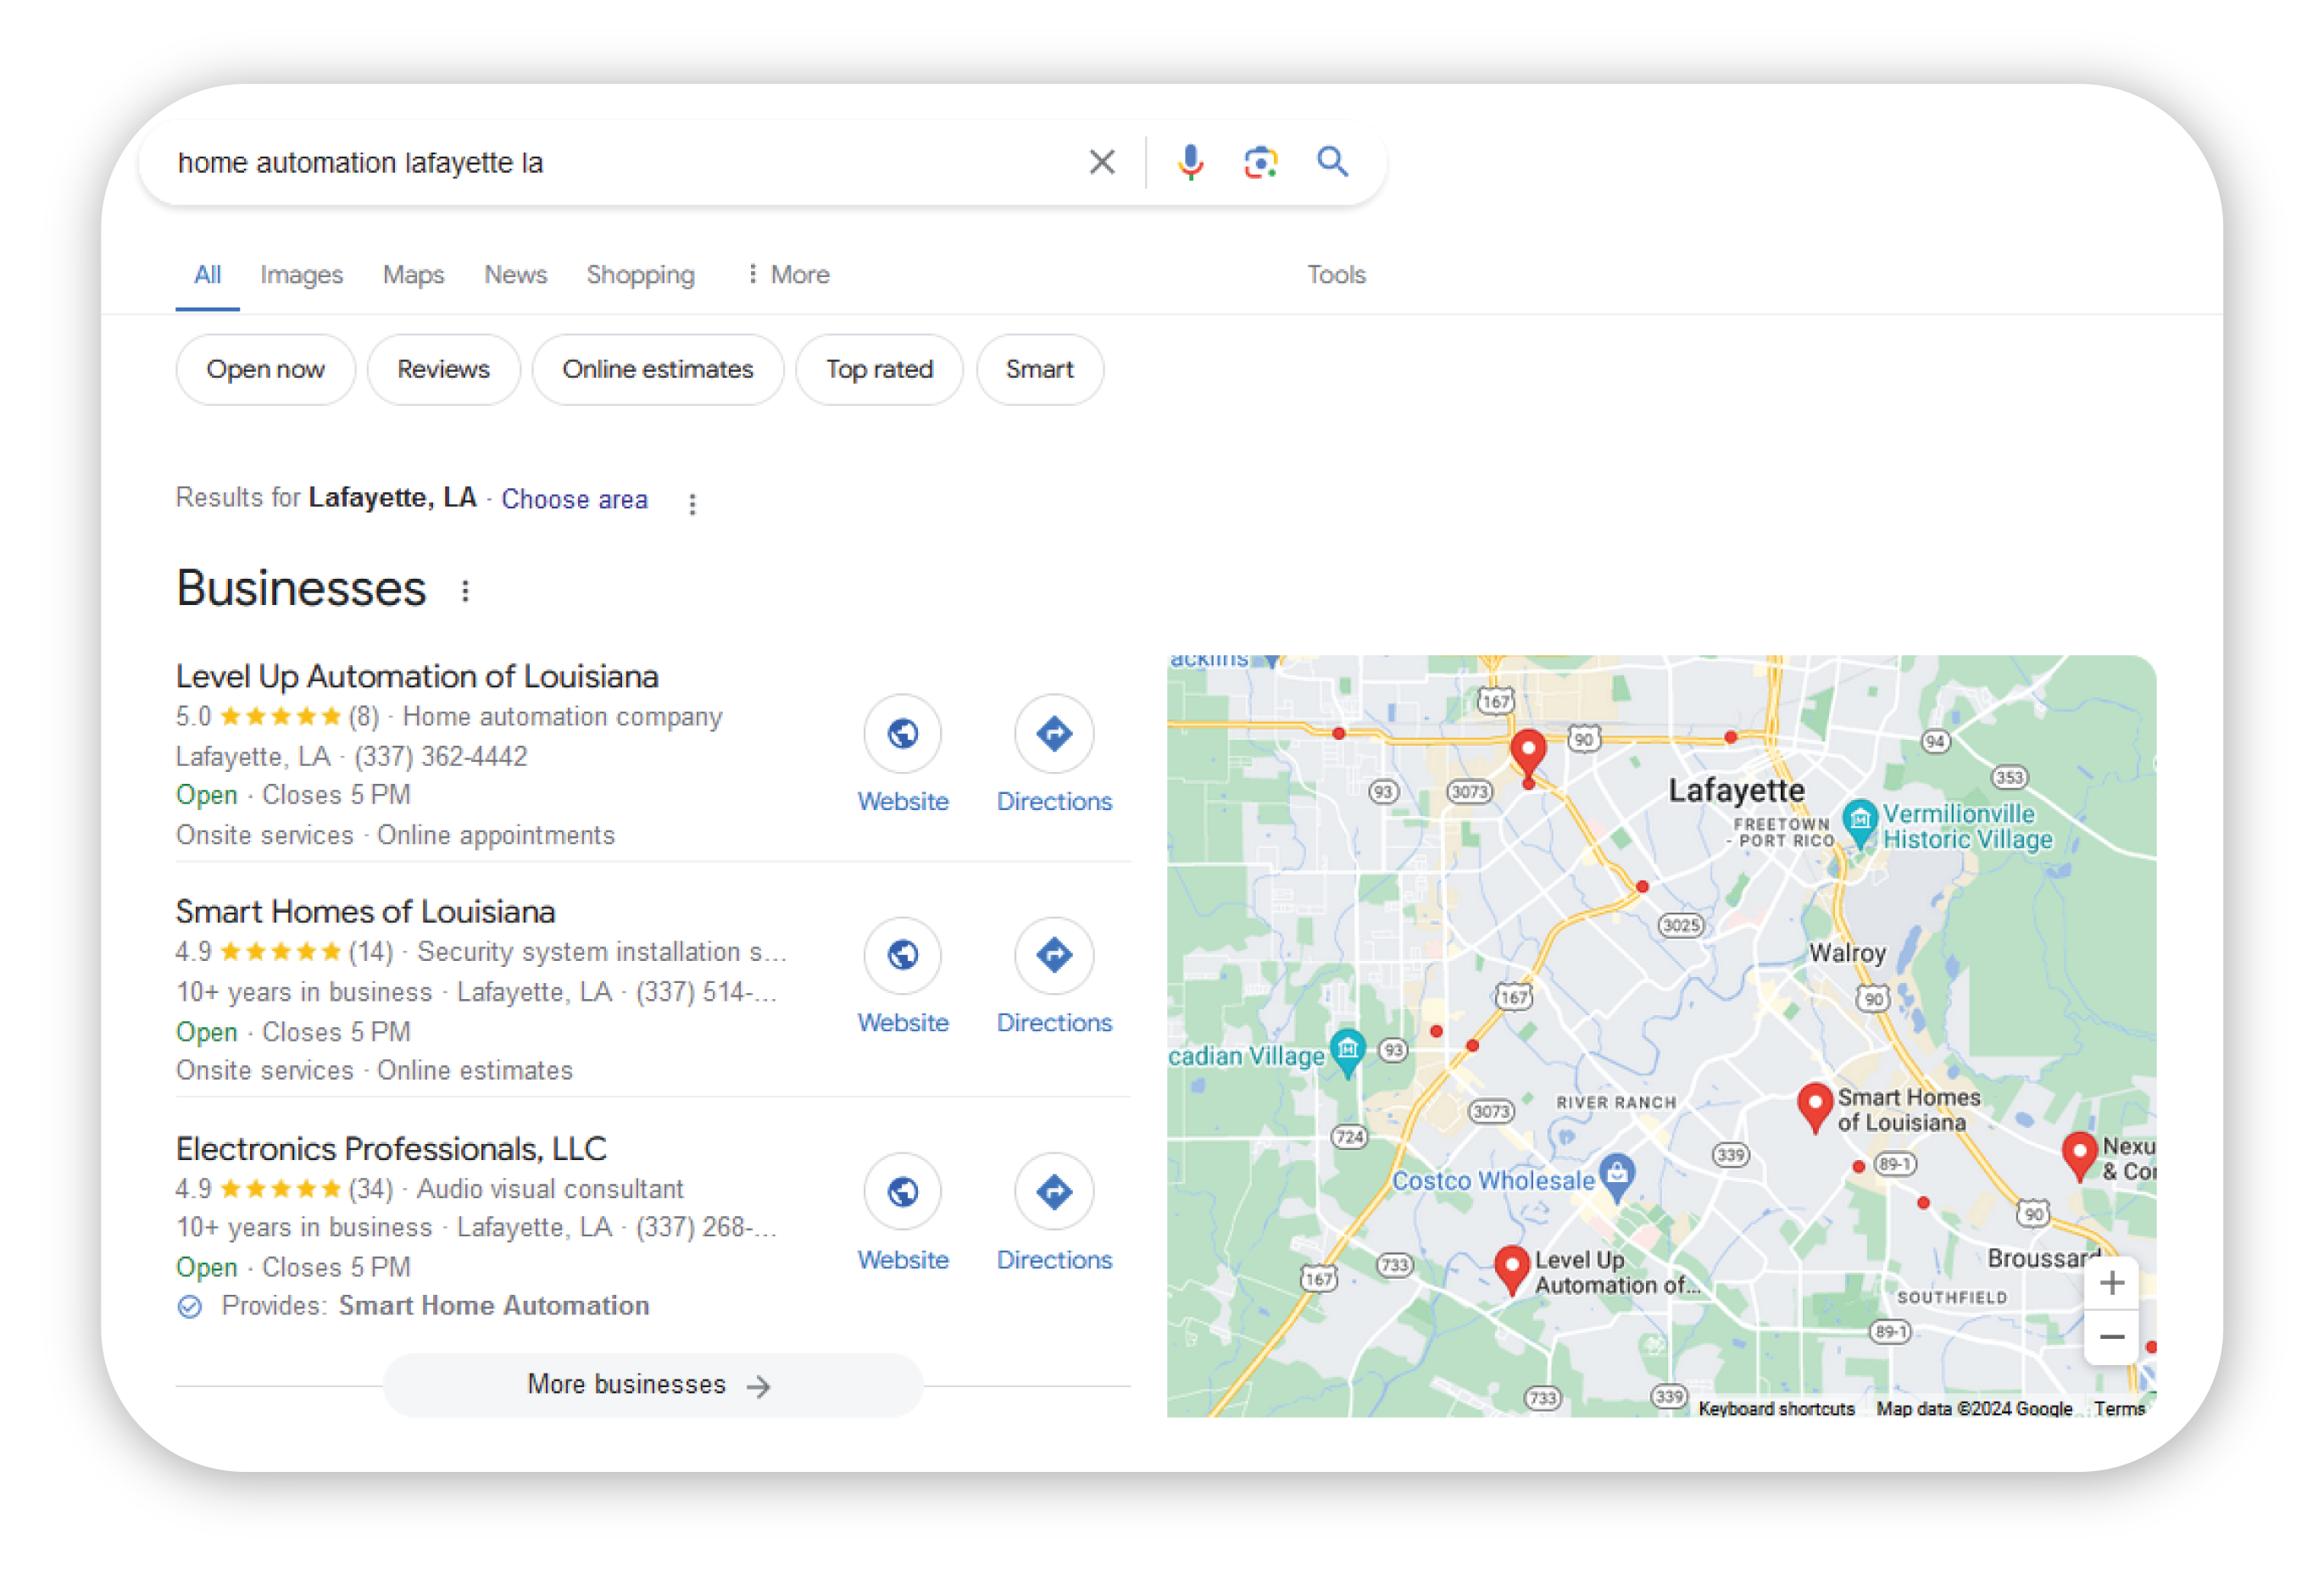
Task: Click the search magnifier icon
Action: point(1333,161)
